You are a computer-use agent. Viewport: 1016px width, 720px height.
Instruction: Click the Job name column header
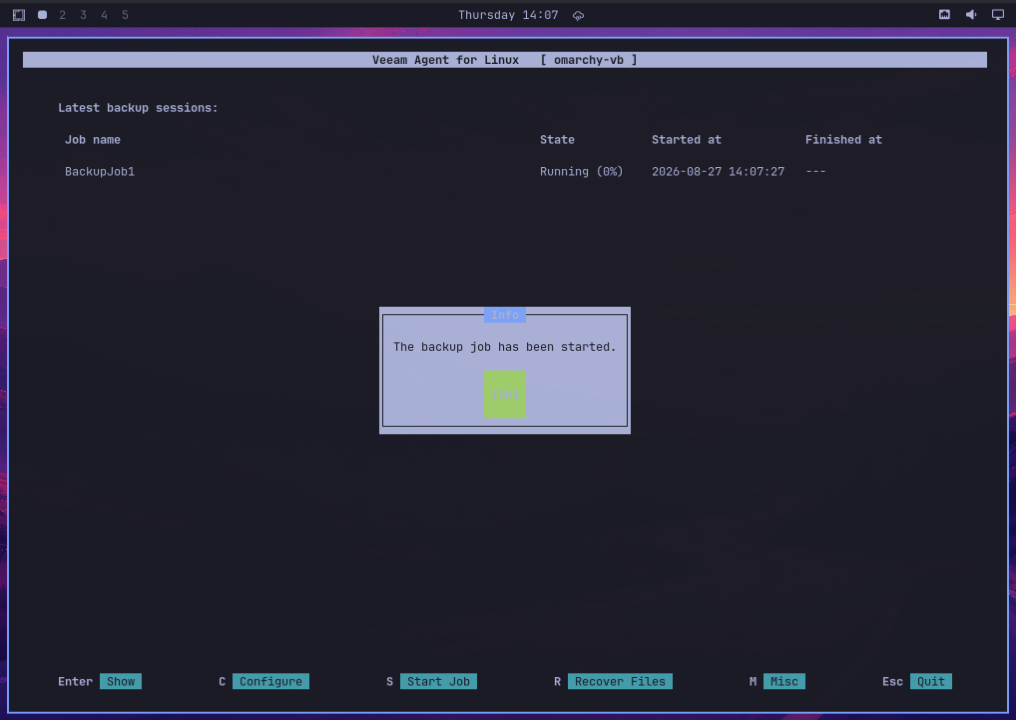93,139
